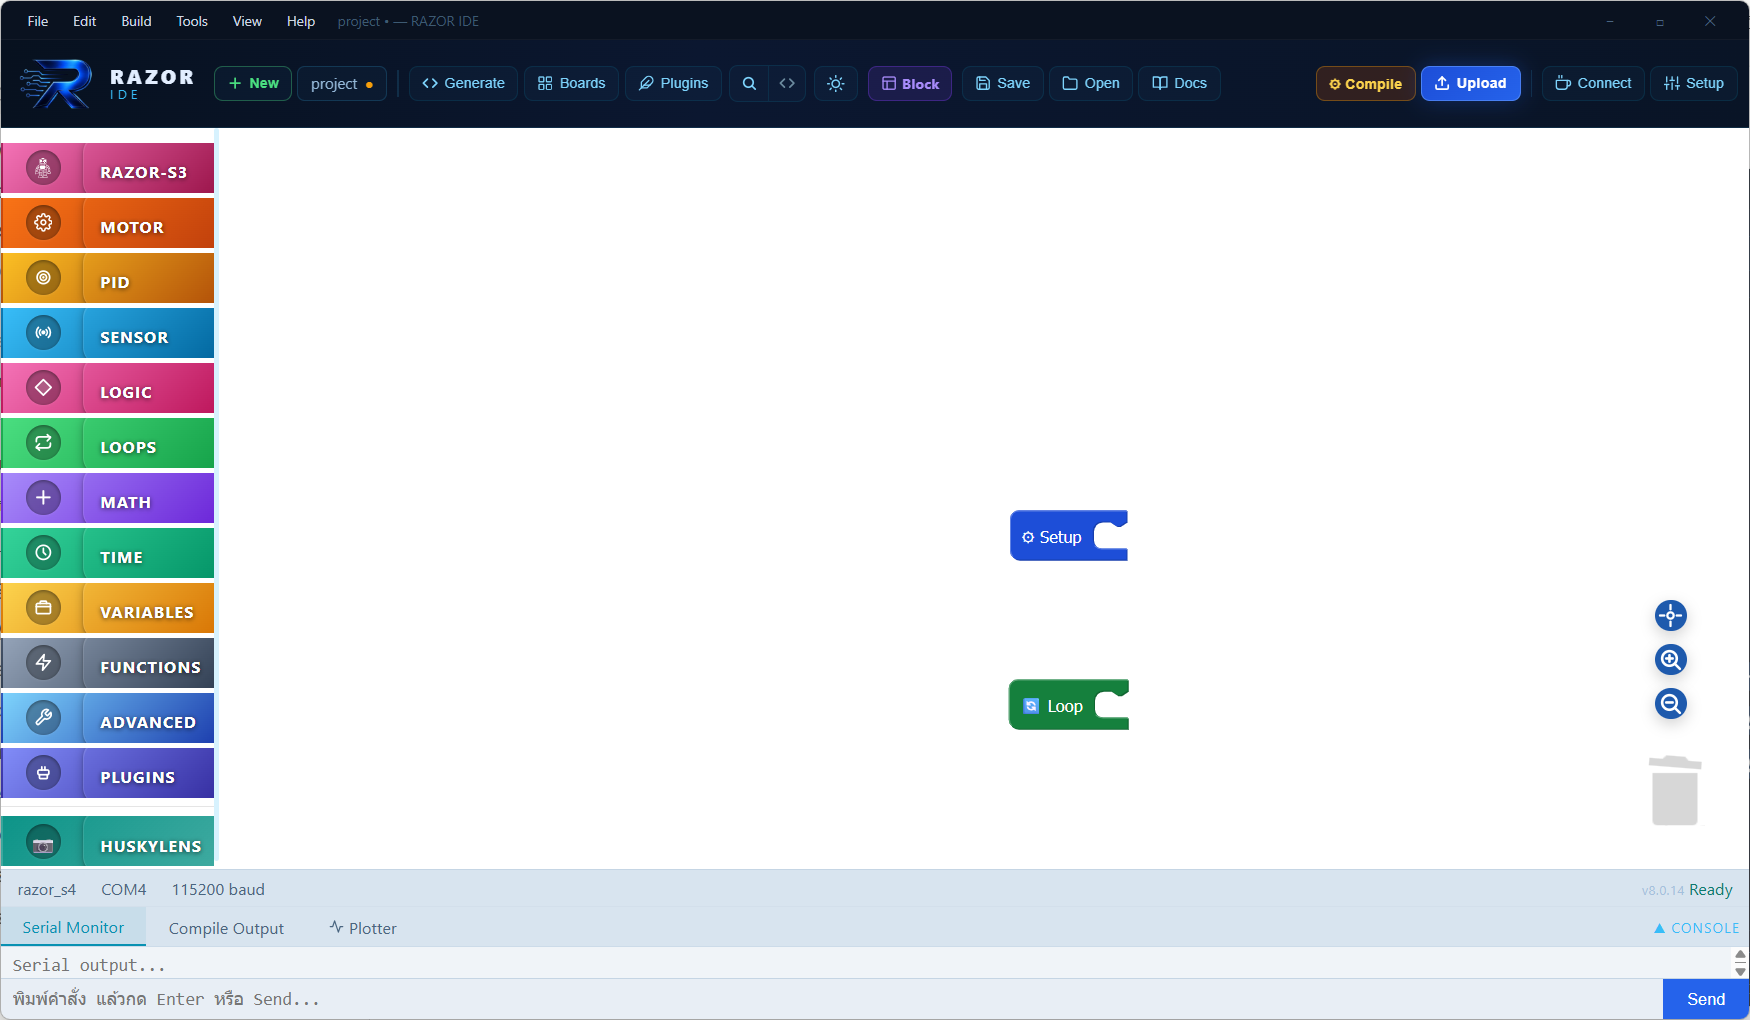
Task: Switch to the Compile Output tab
Action: tap(226, 928)
